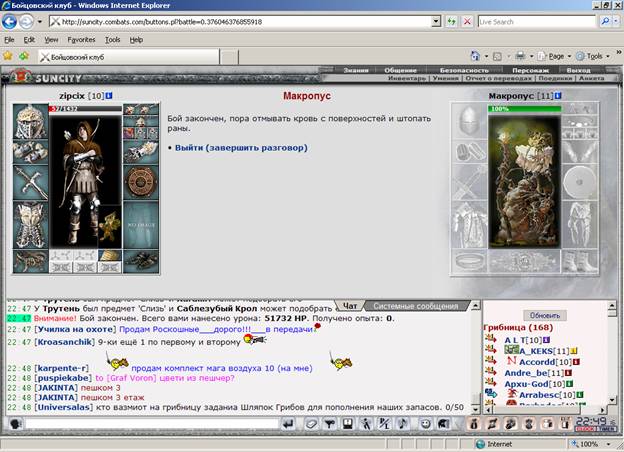Switch to Системные сообщения tab
Screen dimensions: 624x452
point(415,306)
